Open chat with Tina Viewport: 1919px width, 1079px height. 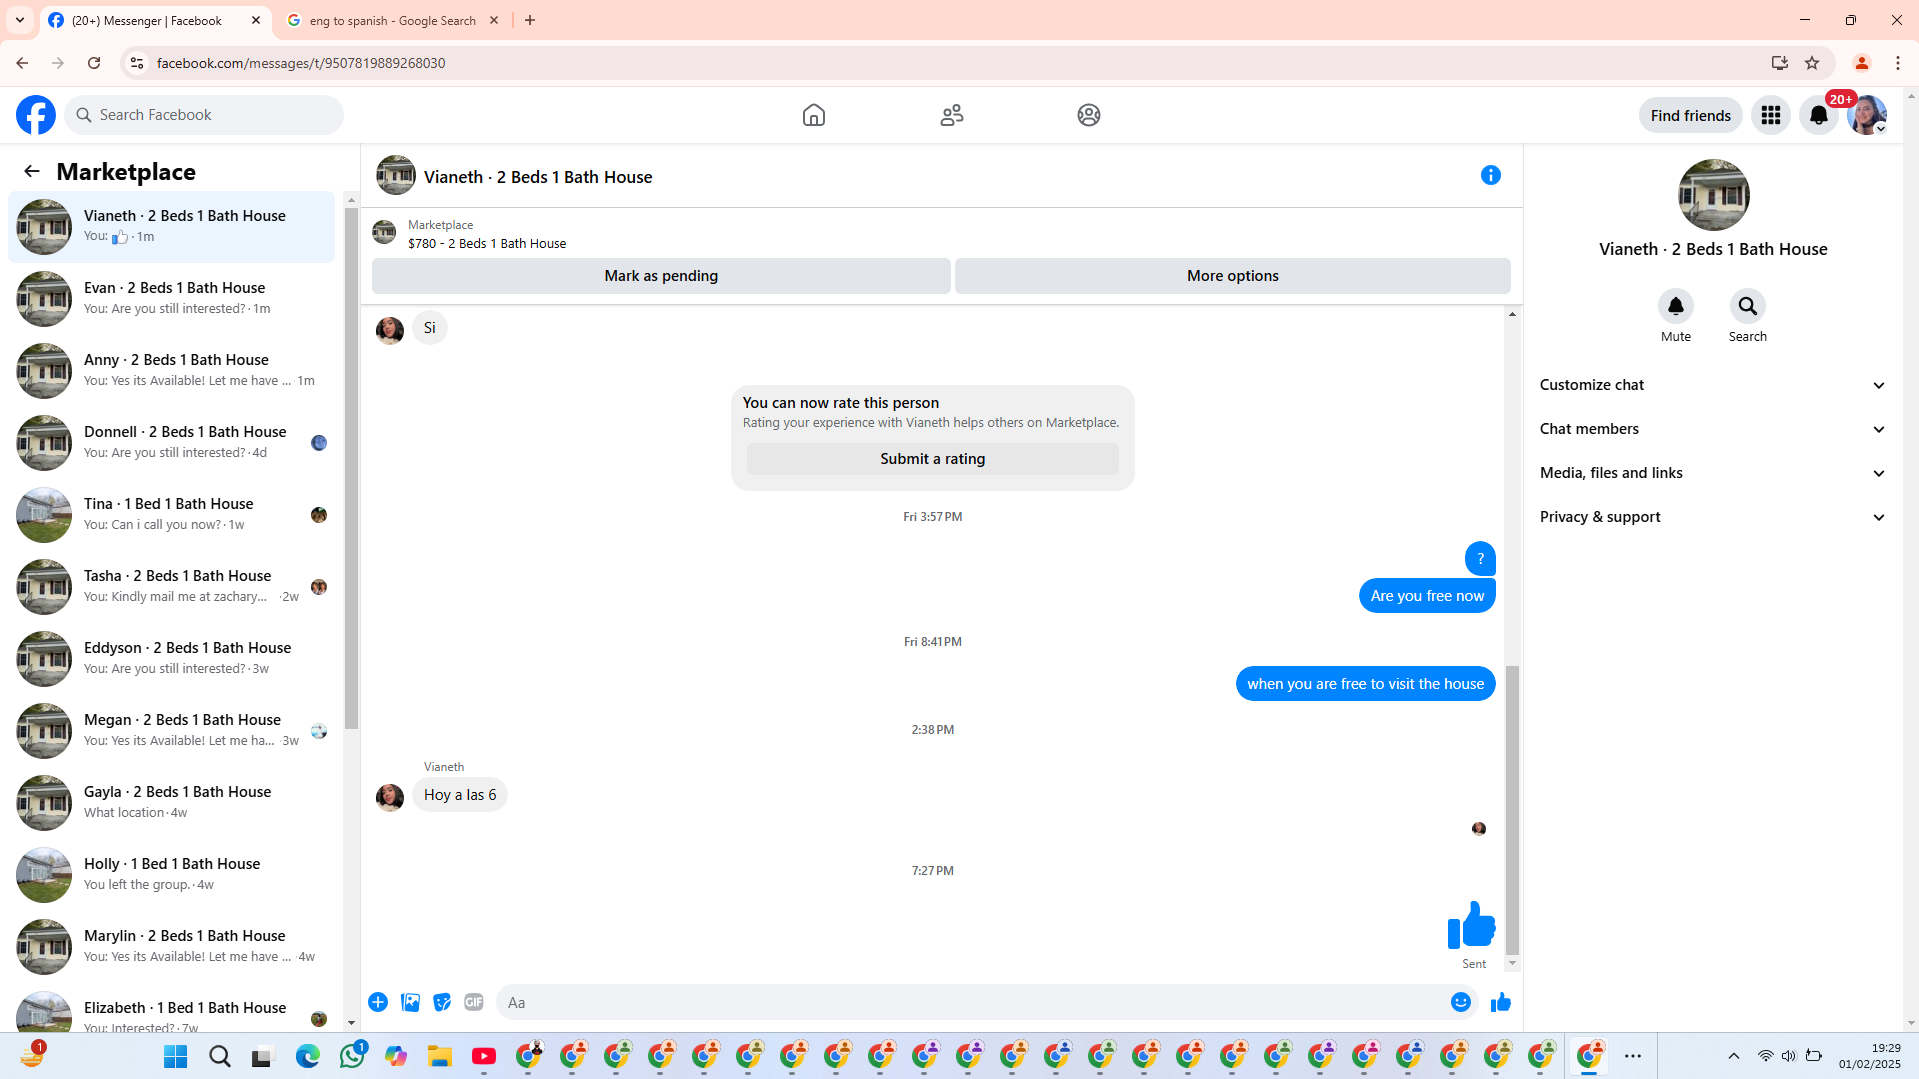point(172,514)
